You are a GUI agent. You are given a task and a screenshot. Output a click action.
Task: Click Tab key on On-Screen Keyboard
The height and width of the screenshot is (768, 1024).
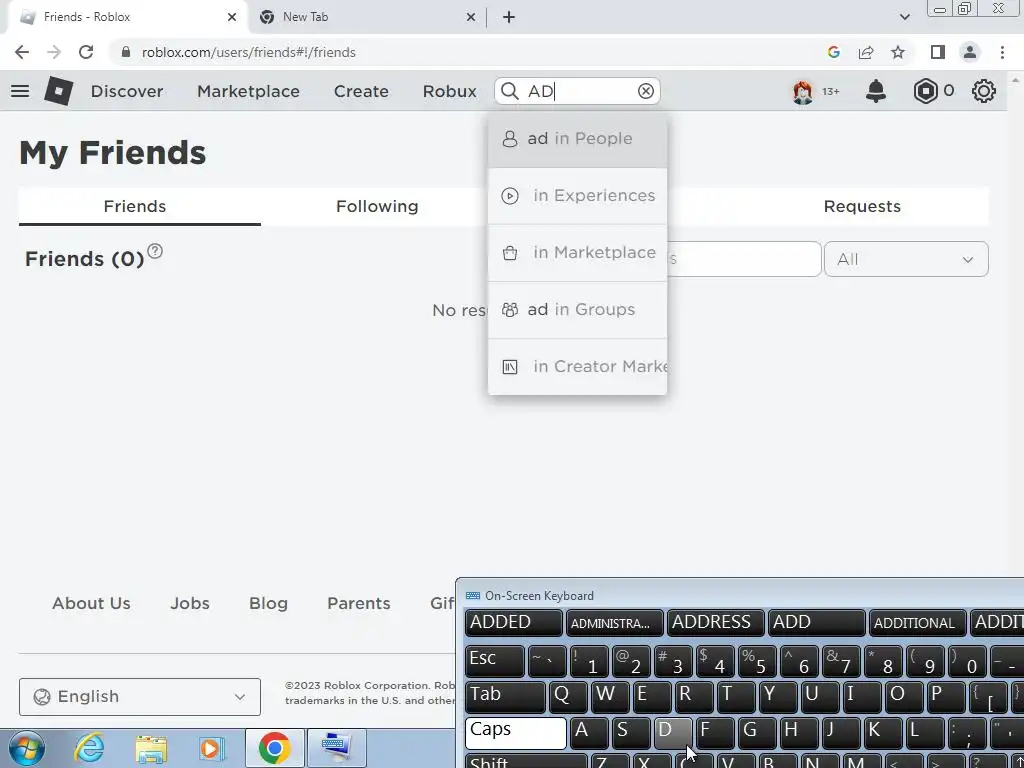[x=505, y=697]
